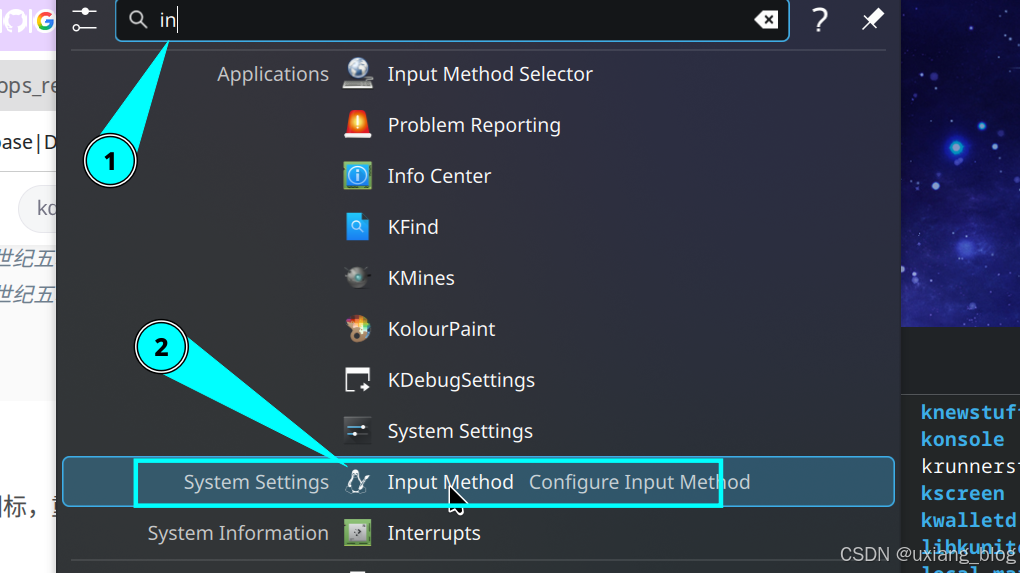Open Problem Reporting alarm icon
Image resolution: width=1020 pixels, height=573 pixels.
click(x=358, y=125)
